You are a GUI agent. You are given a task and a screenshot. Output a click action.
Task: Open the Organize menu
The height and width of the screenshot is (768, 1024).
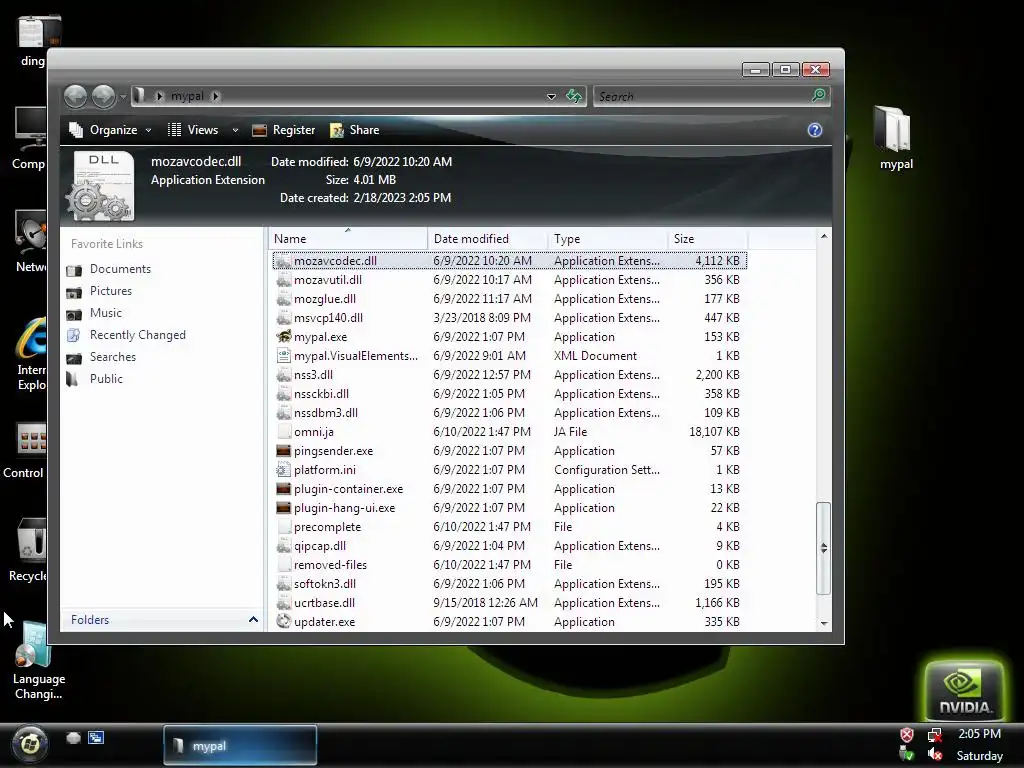(110, 130)
